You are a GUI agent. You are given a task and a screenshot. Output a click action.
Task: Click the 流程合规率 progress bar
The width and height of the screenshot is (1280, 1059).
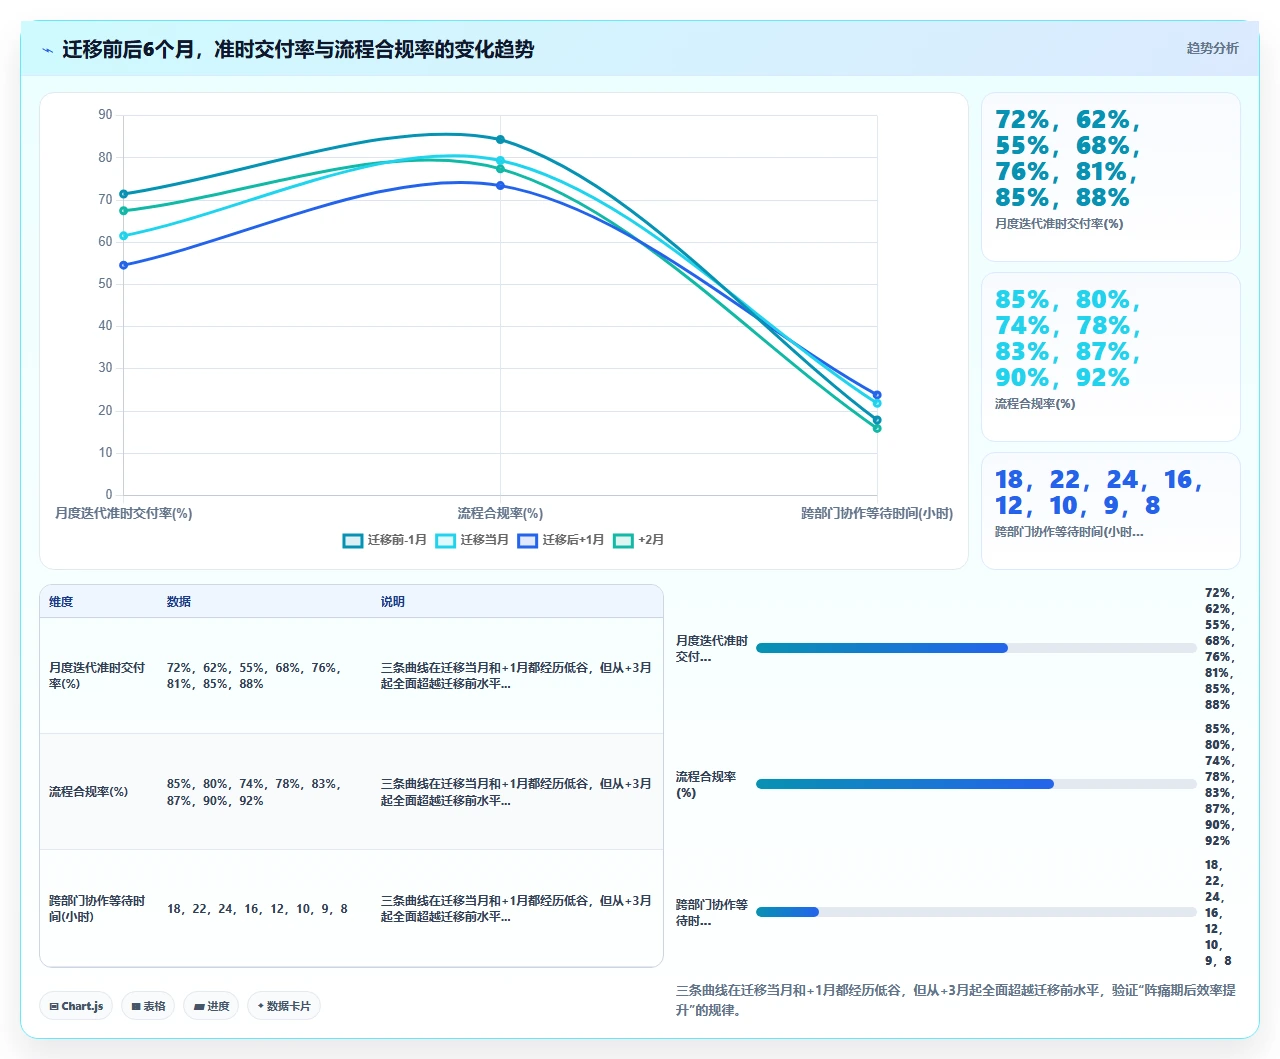pos(976,784)
